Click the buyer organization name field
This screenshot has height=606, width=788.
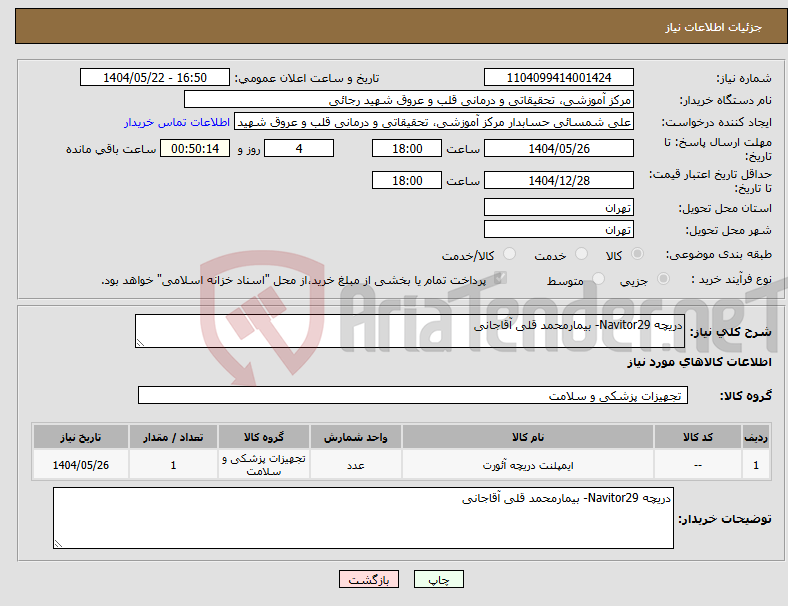409,99
